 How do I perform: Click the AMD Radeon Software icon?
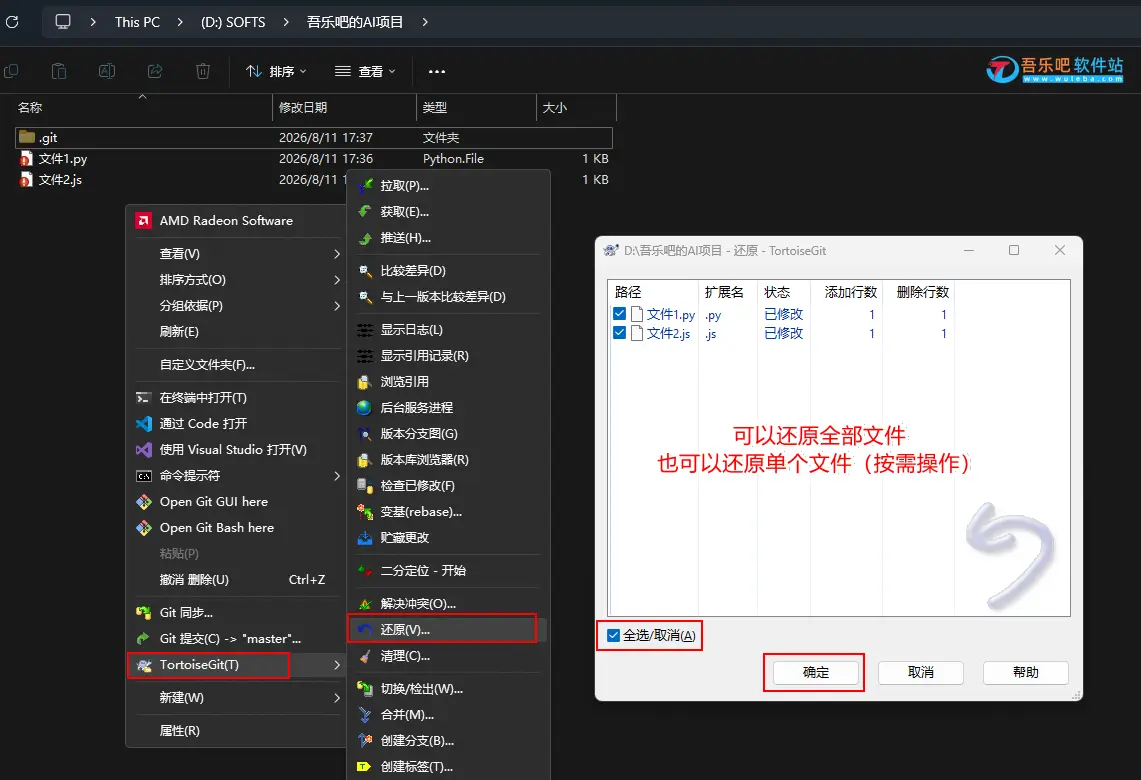143,220
